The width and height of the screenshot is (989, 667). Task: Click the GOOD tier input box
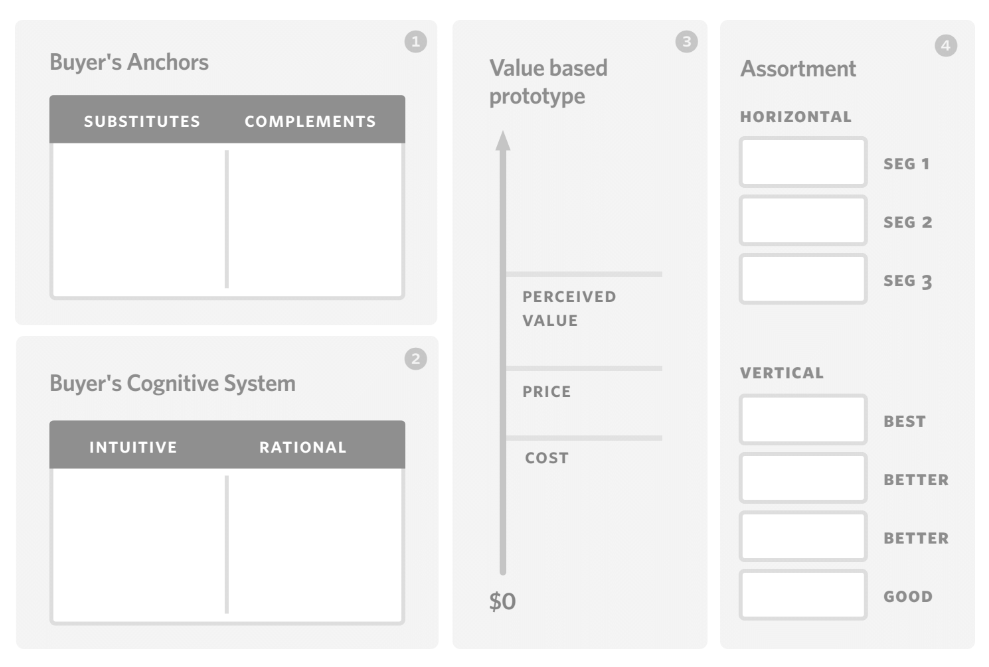click(x=803, y=595)
